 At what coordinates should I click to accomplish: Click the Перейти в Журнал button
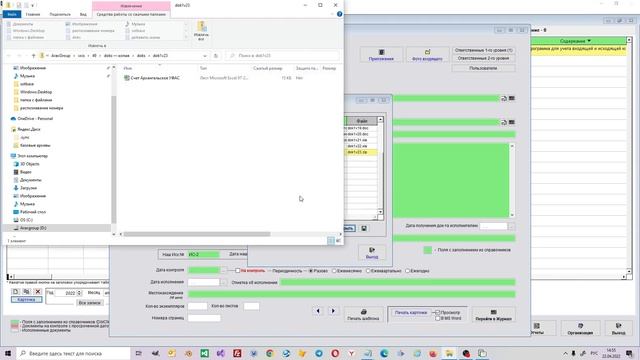tap(493, 315)
